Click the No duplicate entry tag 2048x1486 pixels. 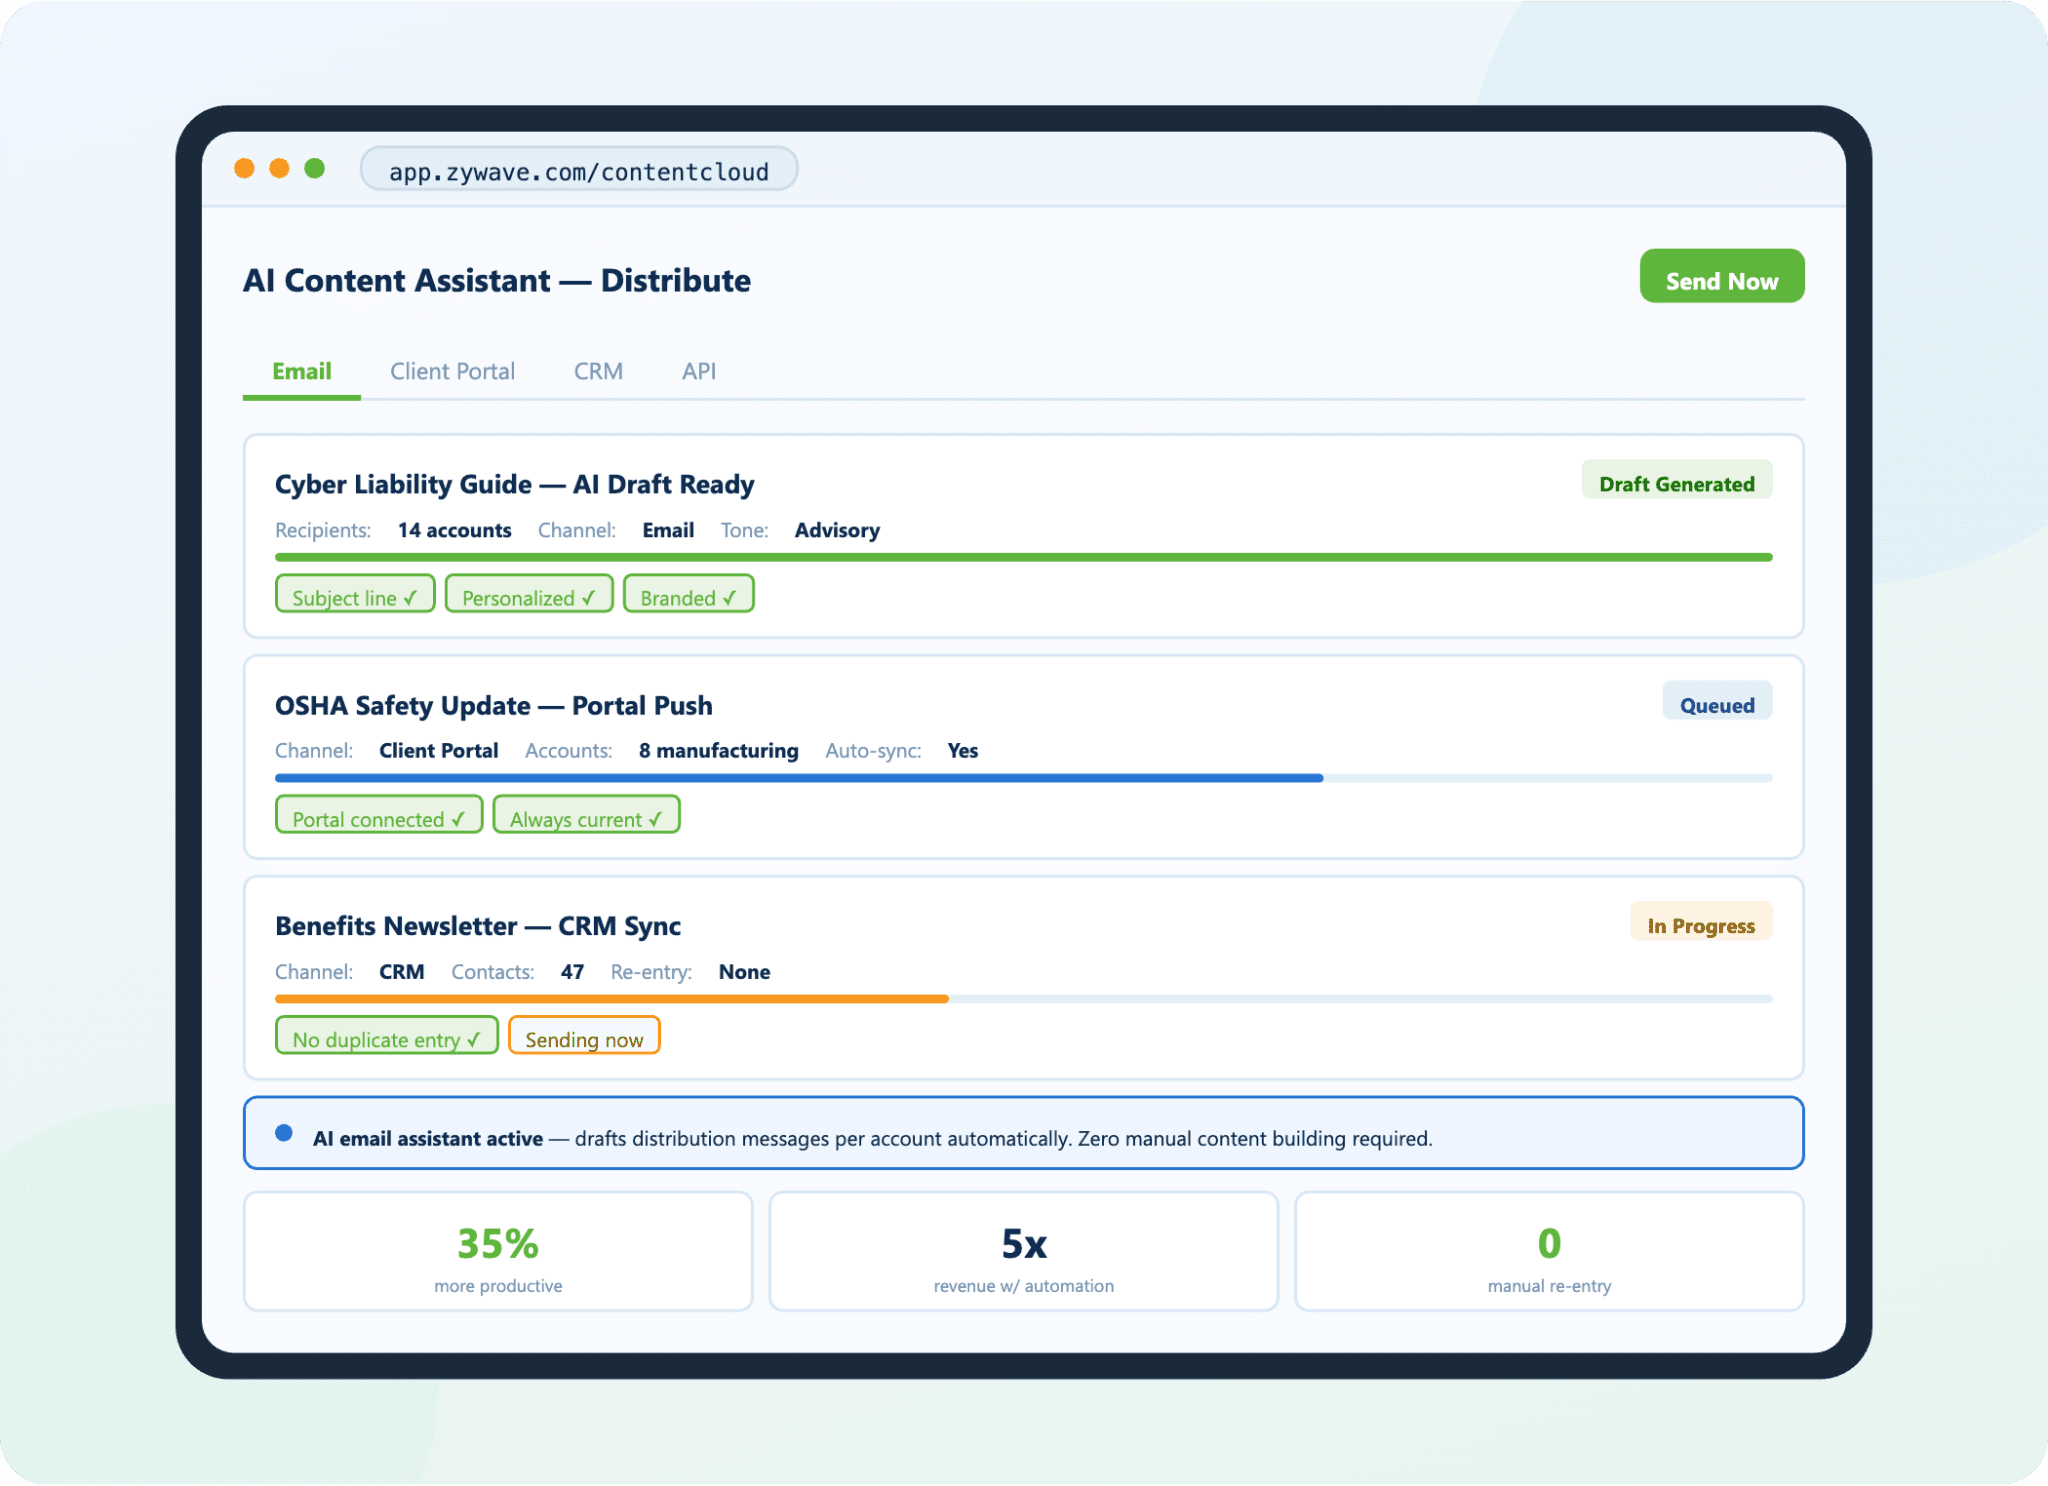click(386, 1038)
